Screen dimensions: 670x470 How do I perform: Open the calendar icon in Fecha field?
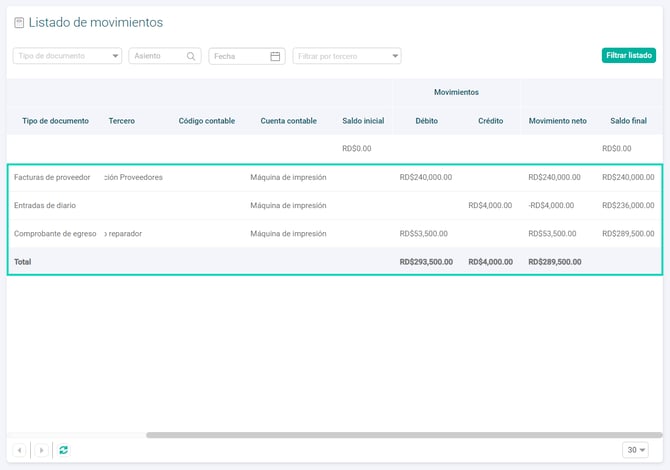coord(275,56)
